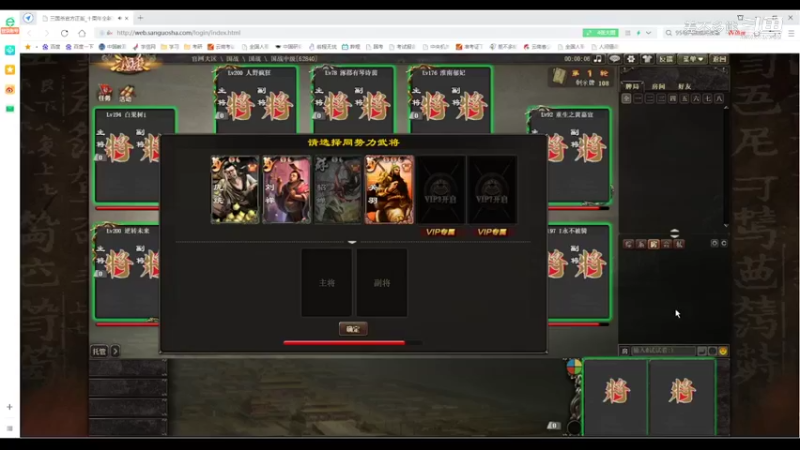Click the first VIP专属 label button
This screenshot has width=800, height=450.
pos(440,232)
